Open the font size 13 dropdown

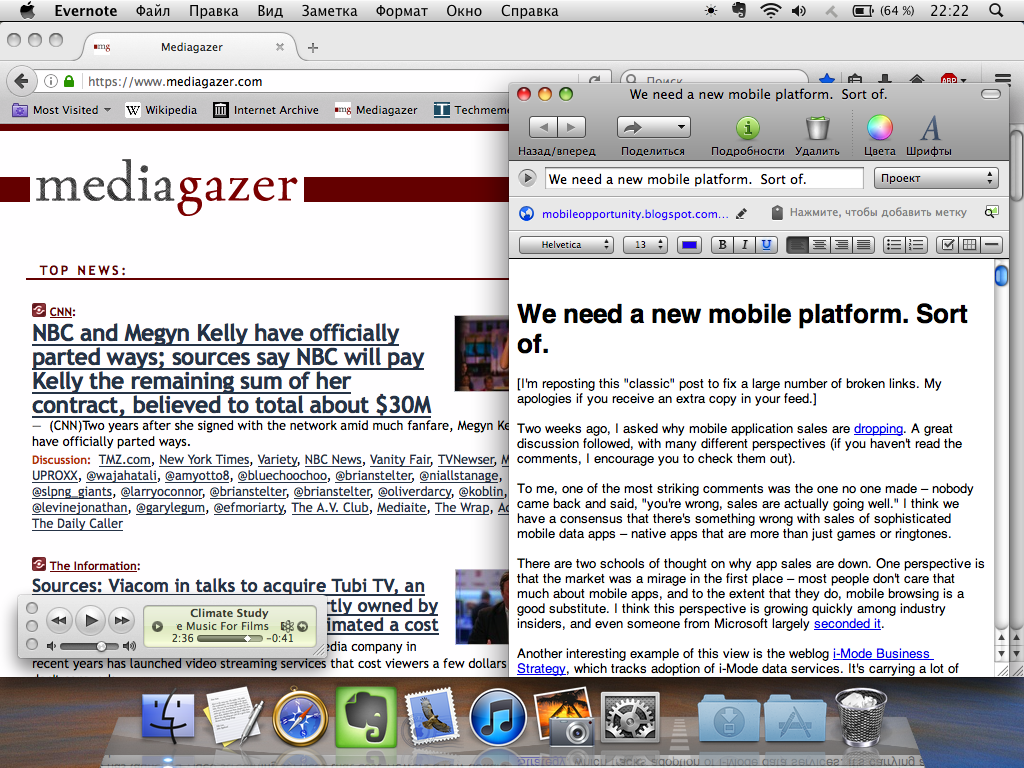tap(645, 245)
